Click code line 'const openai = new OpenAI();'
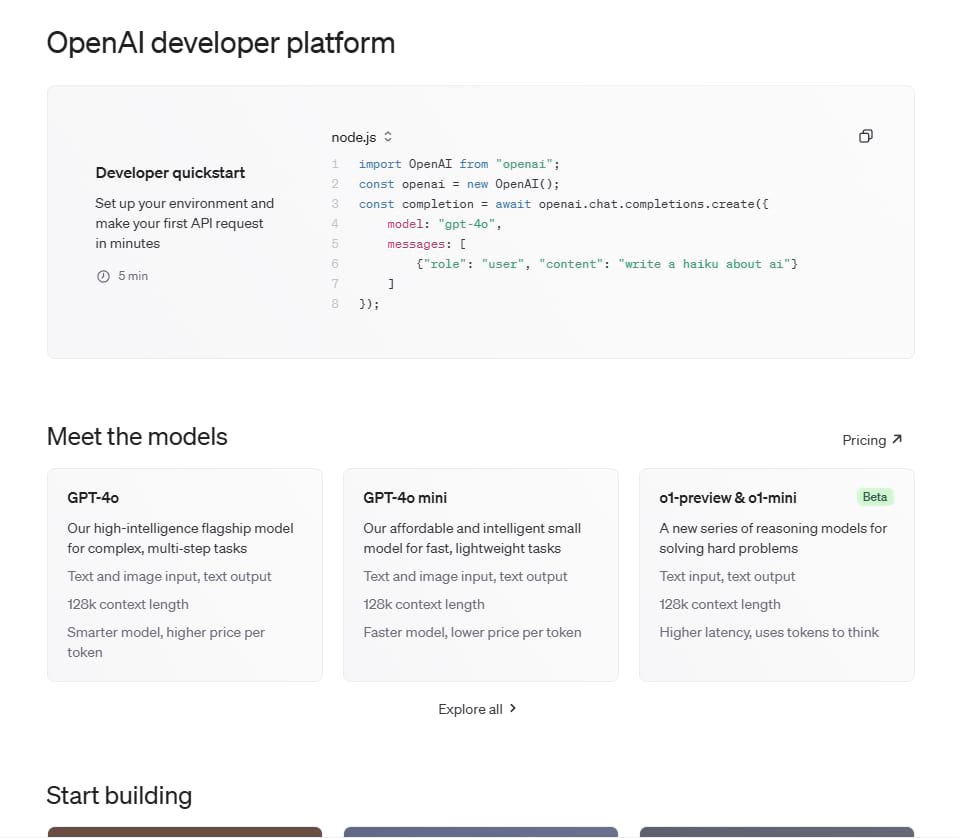Viewport: 959px width, 838px height. pos(459,184)
